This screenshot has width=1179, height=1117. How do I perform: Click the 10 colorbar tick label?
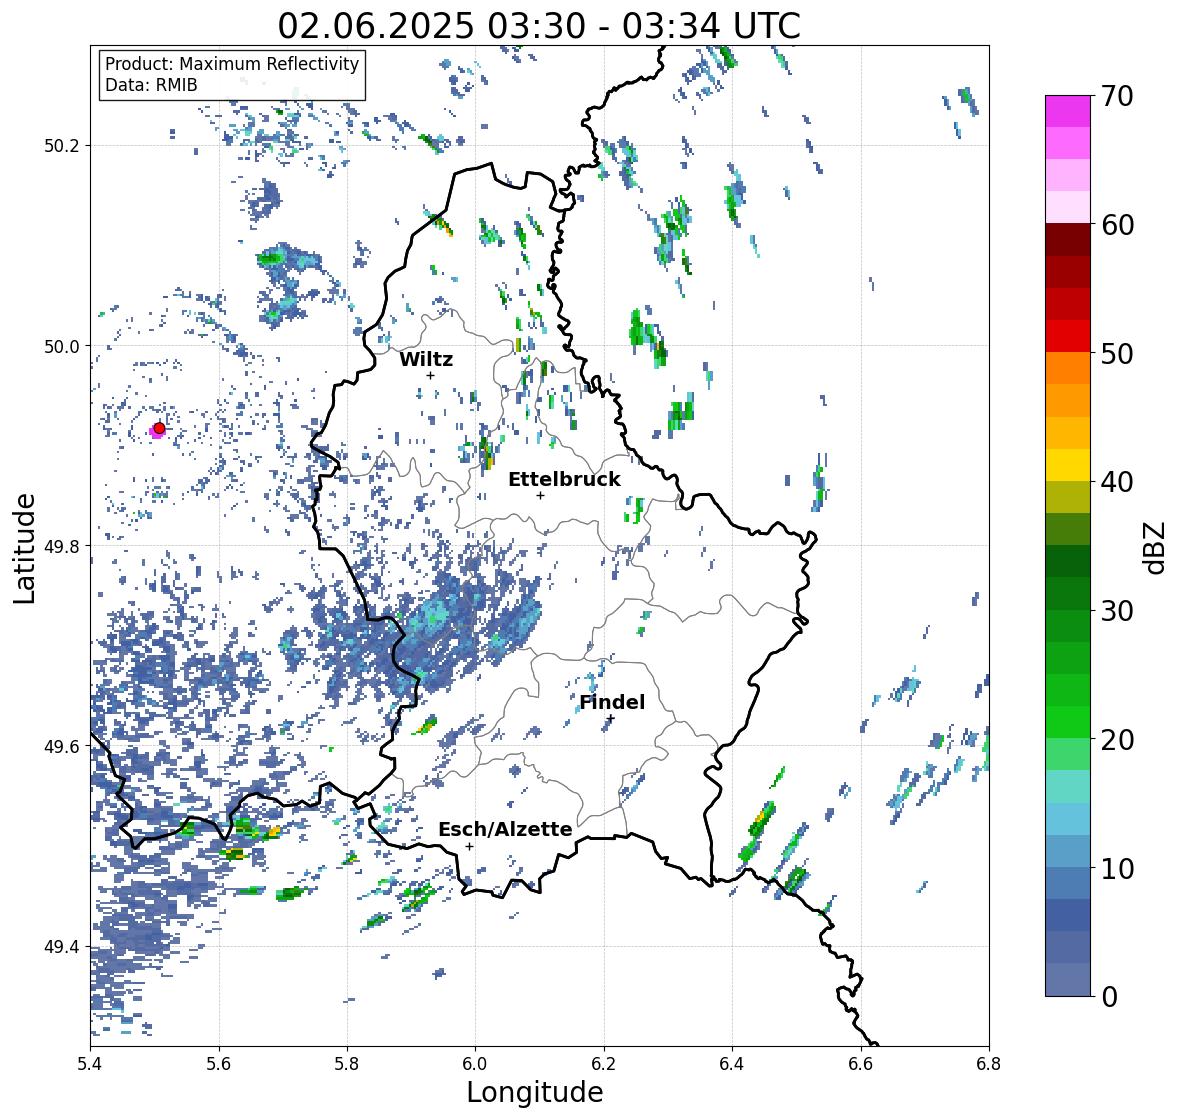[1117, 869]
